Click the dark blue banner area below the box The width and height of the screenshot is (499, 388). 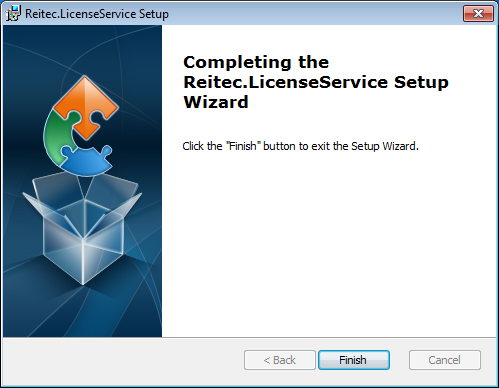point(82,310)
